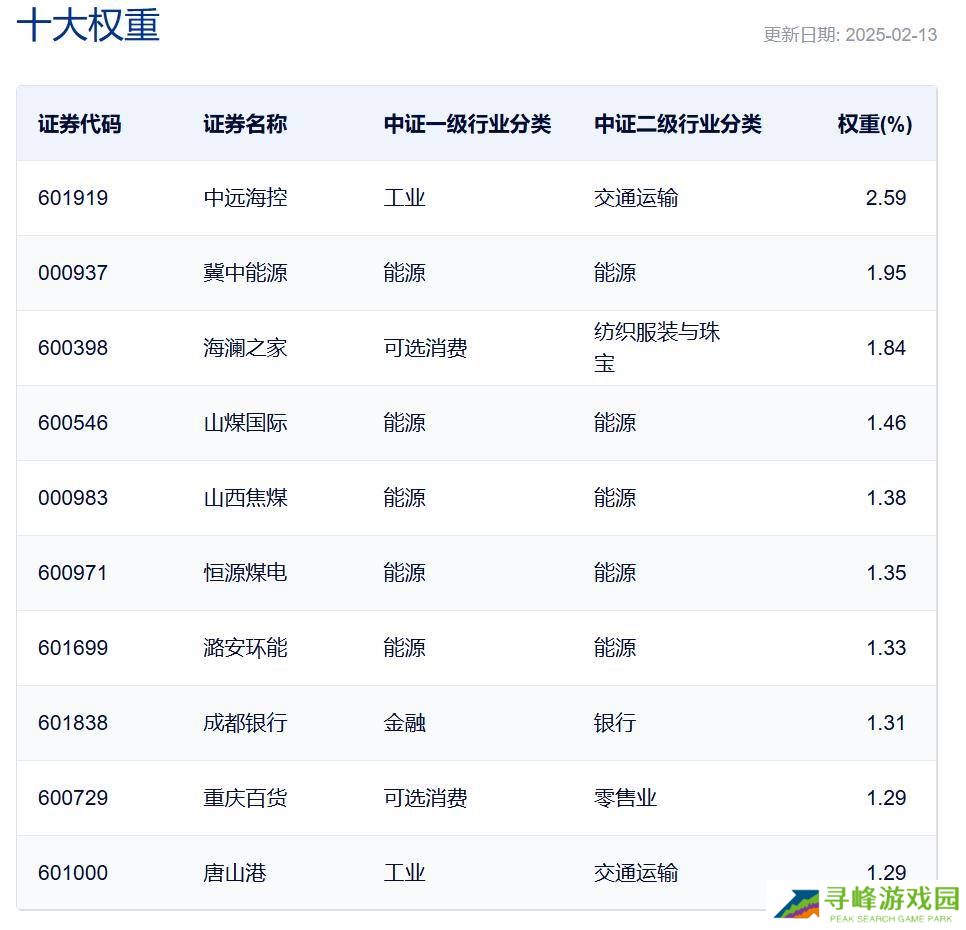Click 可选消费 in the 海澜之家 row
Viewport: 966px width, 930px height.
coord(425,348)
